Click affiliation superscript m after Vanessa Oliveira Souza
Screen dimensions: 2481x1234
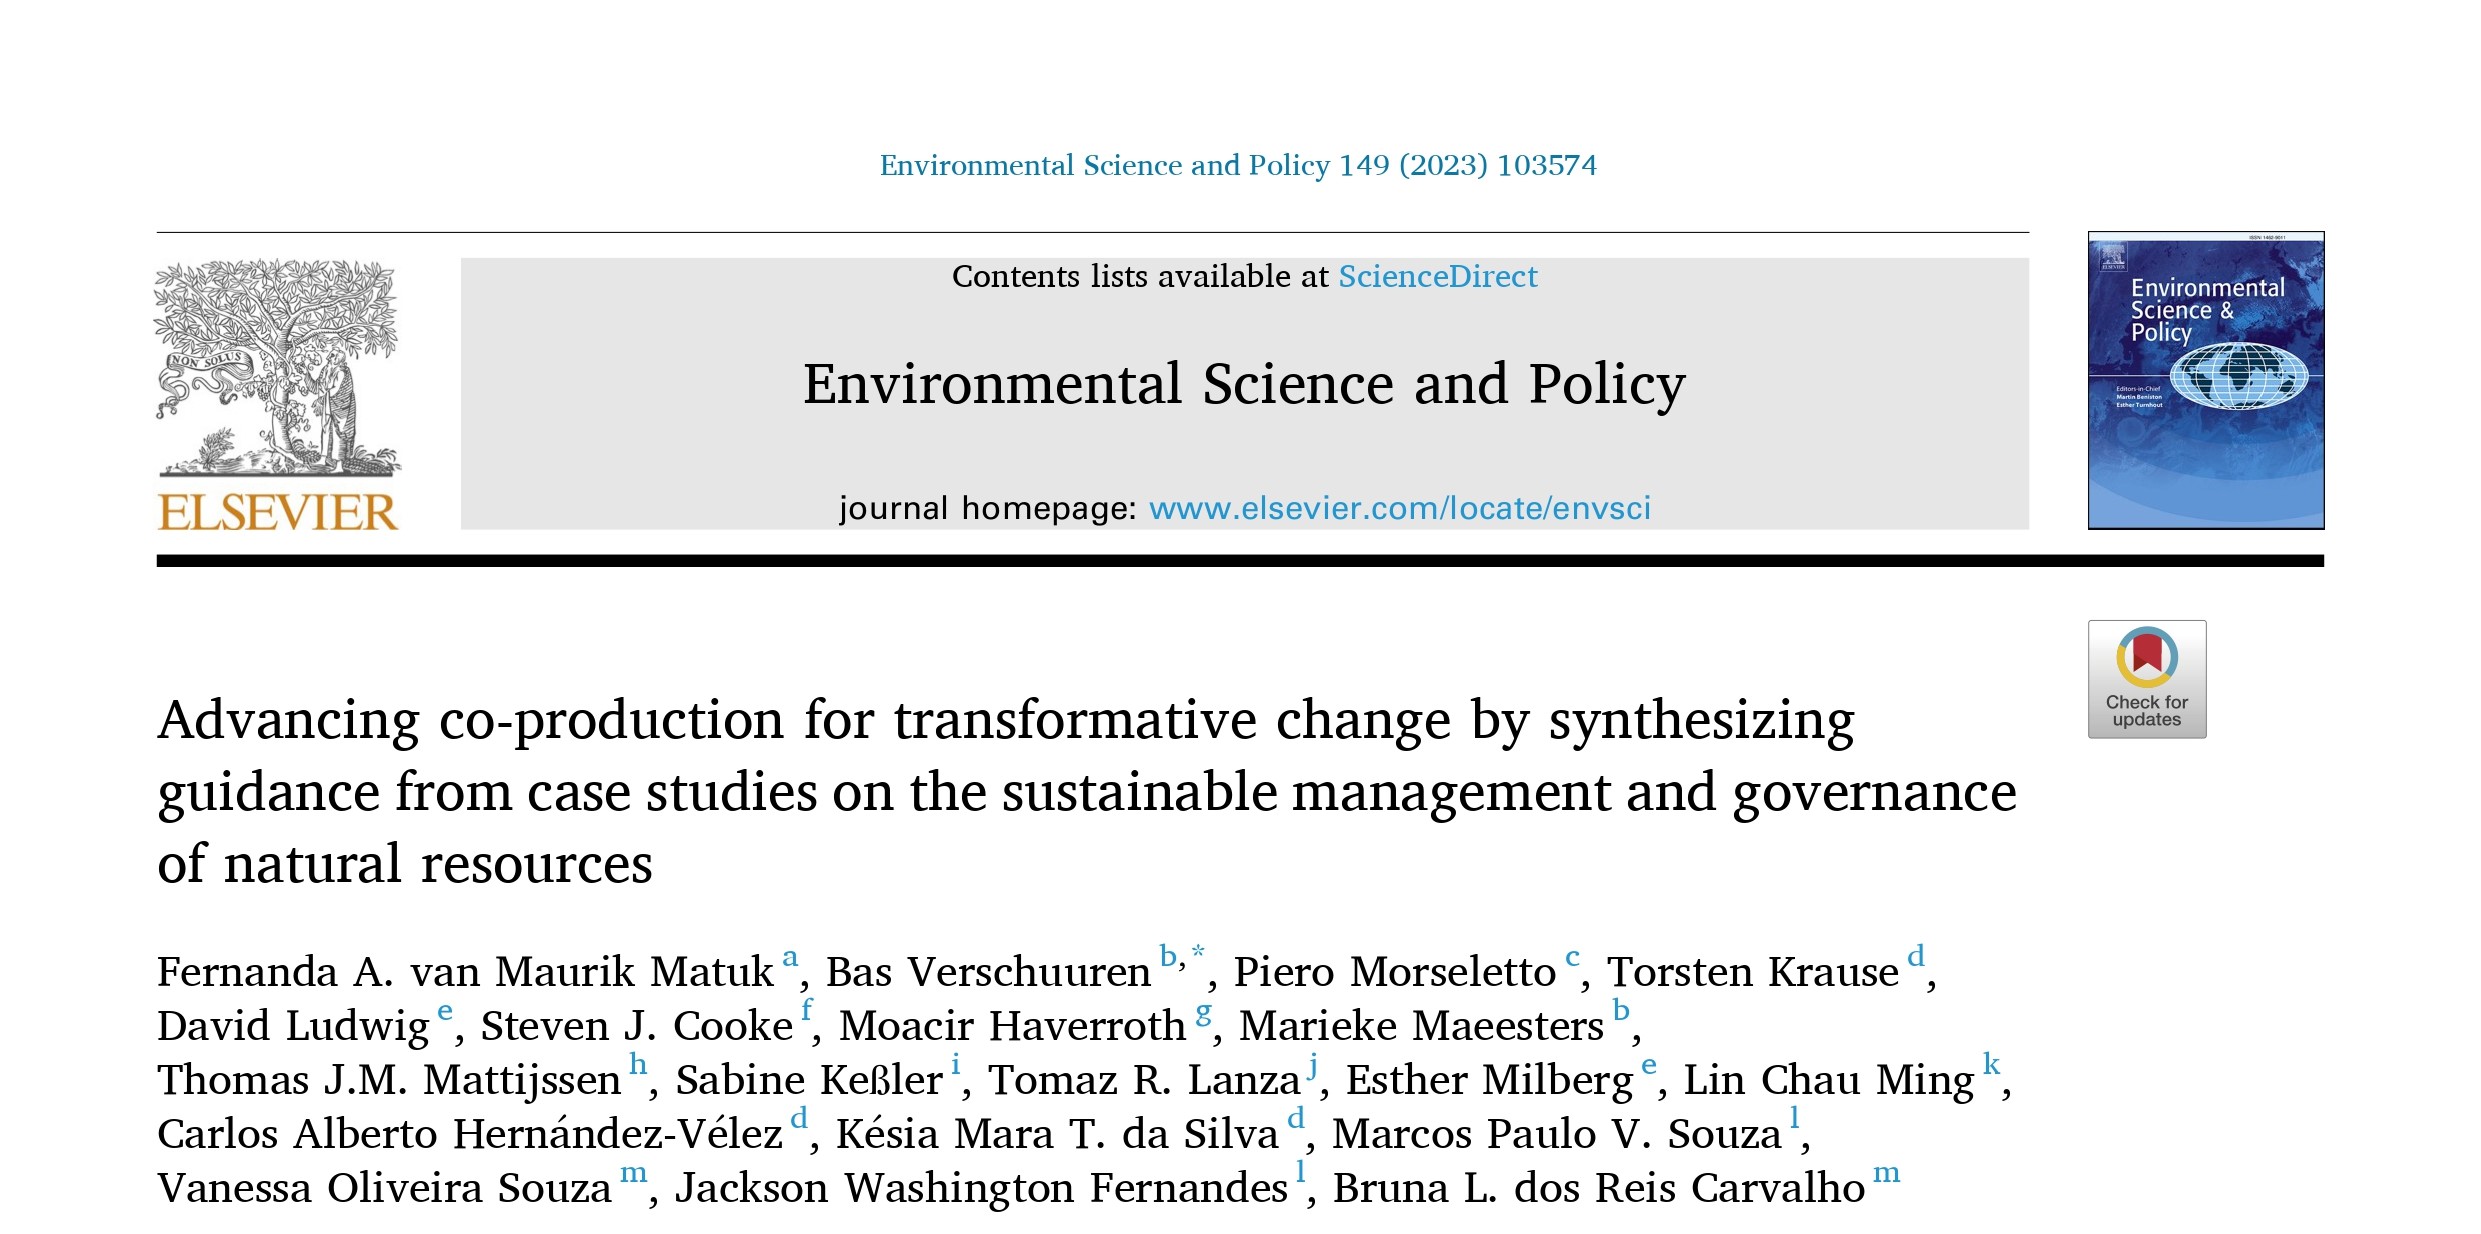coord(634,1173)
